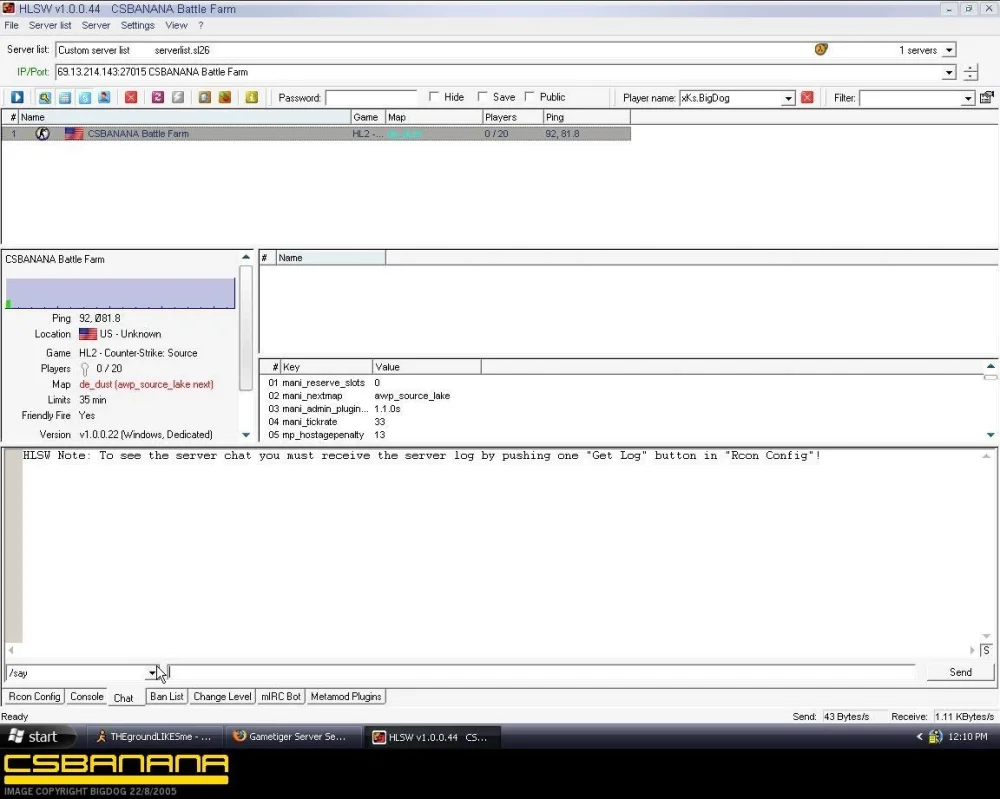Click down arrow of key/value list scrollbar
This screenshot has width=1000, height=799.
point(990,435)
